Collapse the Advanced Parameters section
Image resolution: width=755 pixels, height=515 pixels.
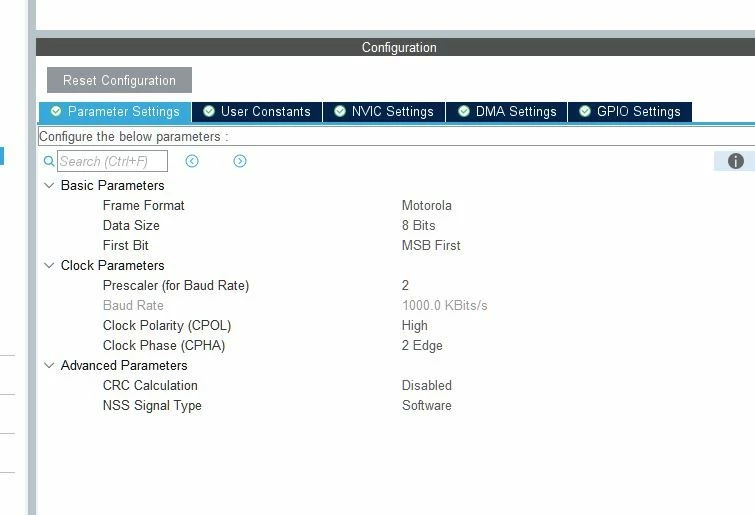pyautogui.click(x=49, y=365)
